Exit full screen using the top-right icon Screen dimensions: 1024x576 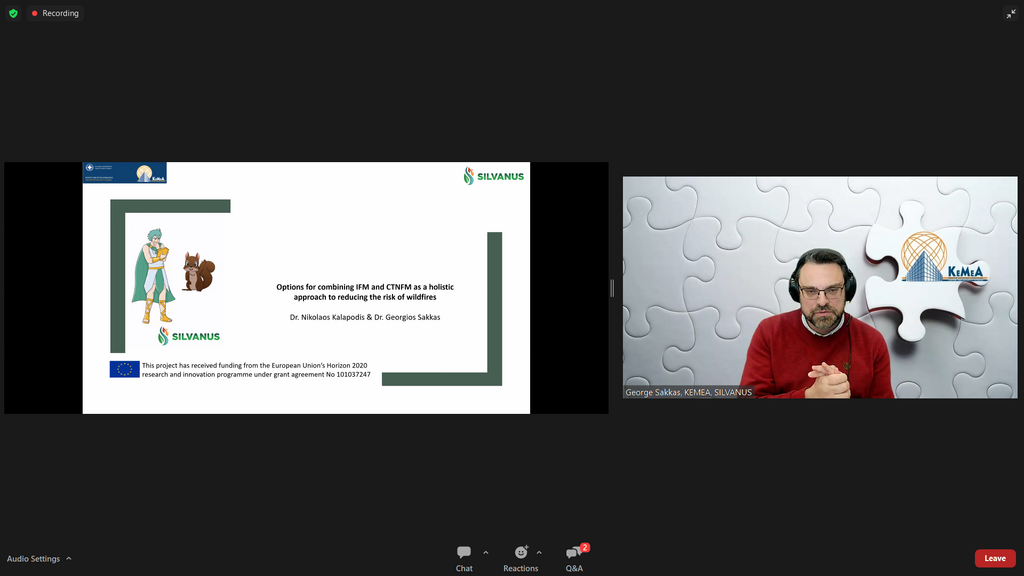coord(1010,13)
